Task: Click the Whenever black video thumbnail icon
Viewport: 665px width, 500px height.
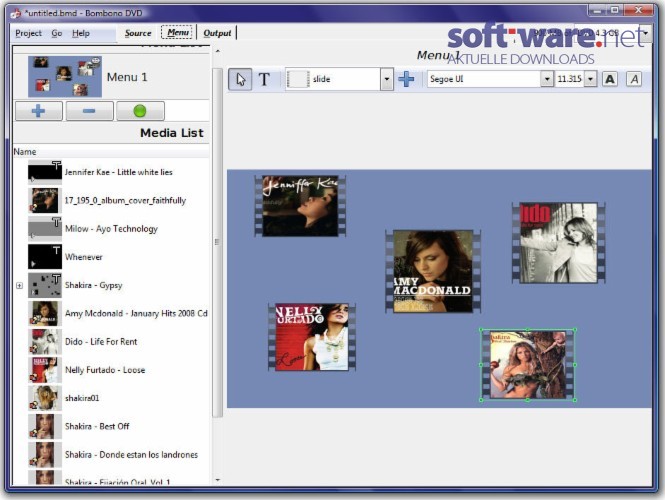Action: point(45,257)
